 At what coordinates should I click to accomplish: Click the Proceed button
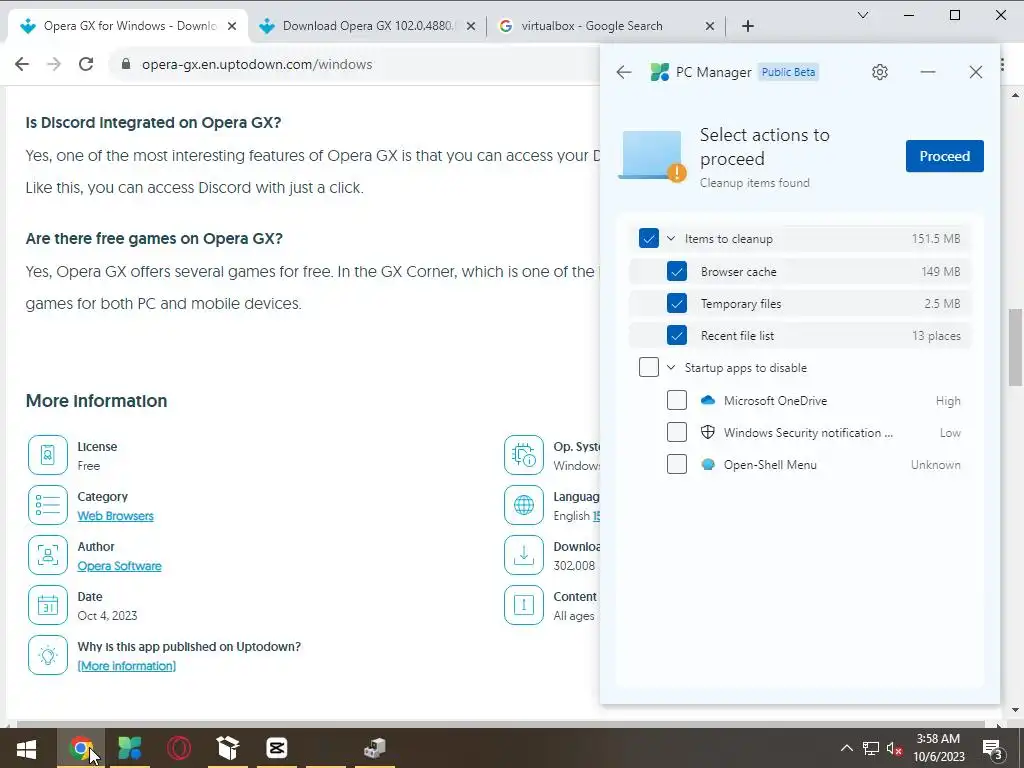pyautogui.click(x=944, y=156)
